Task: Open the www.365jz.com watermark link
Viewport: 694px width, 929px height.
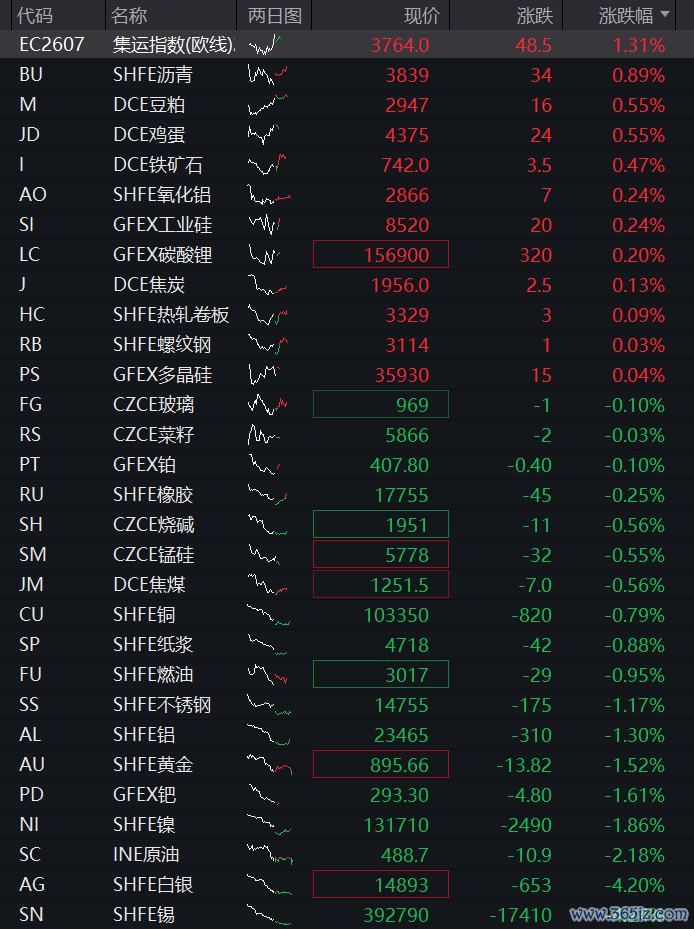Action: 628,914
